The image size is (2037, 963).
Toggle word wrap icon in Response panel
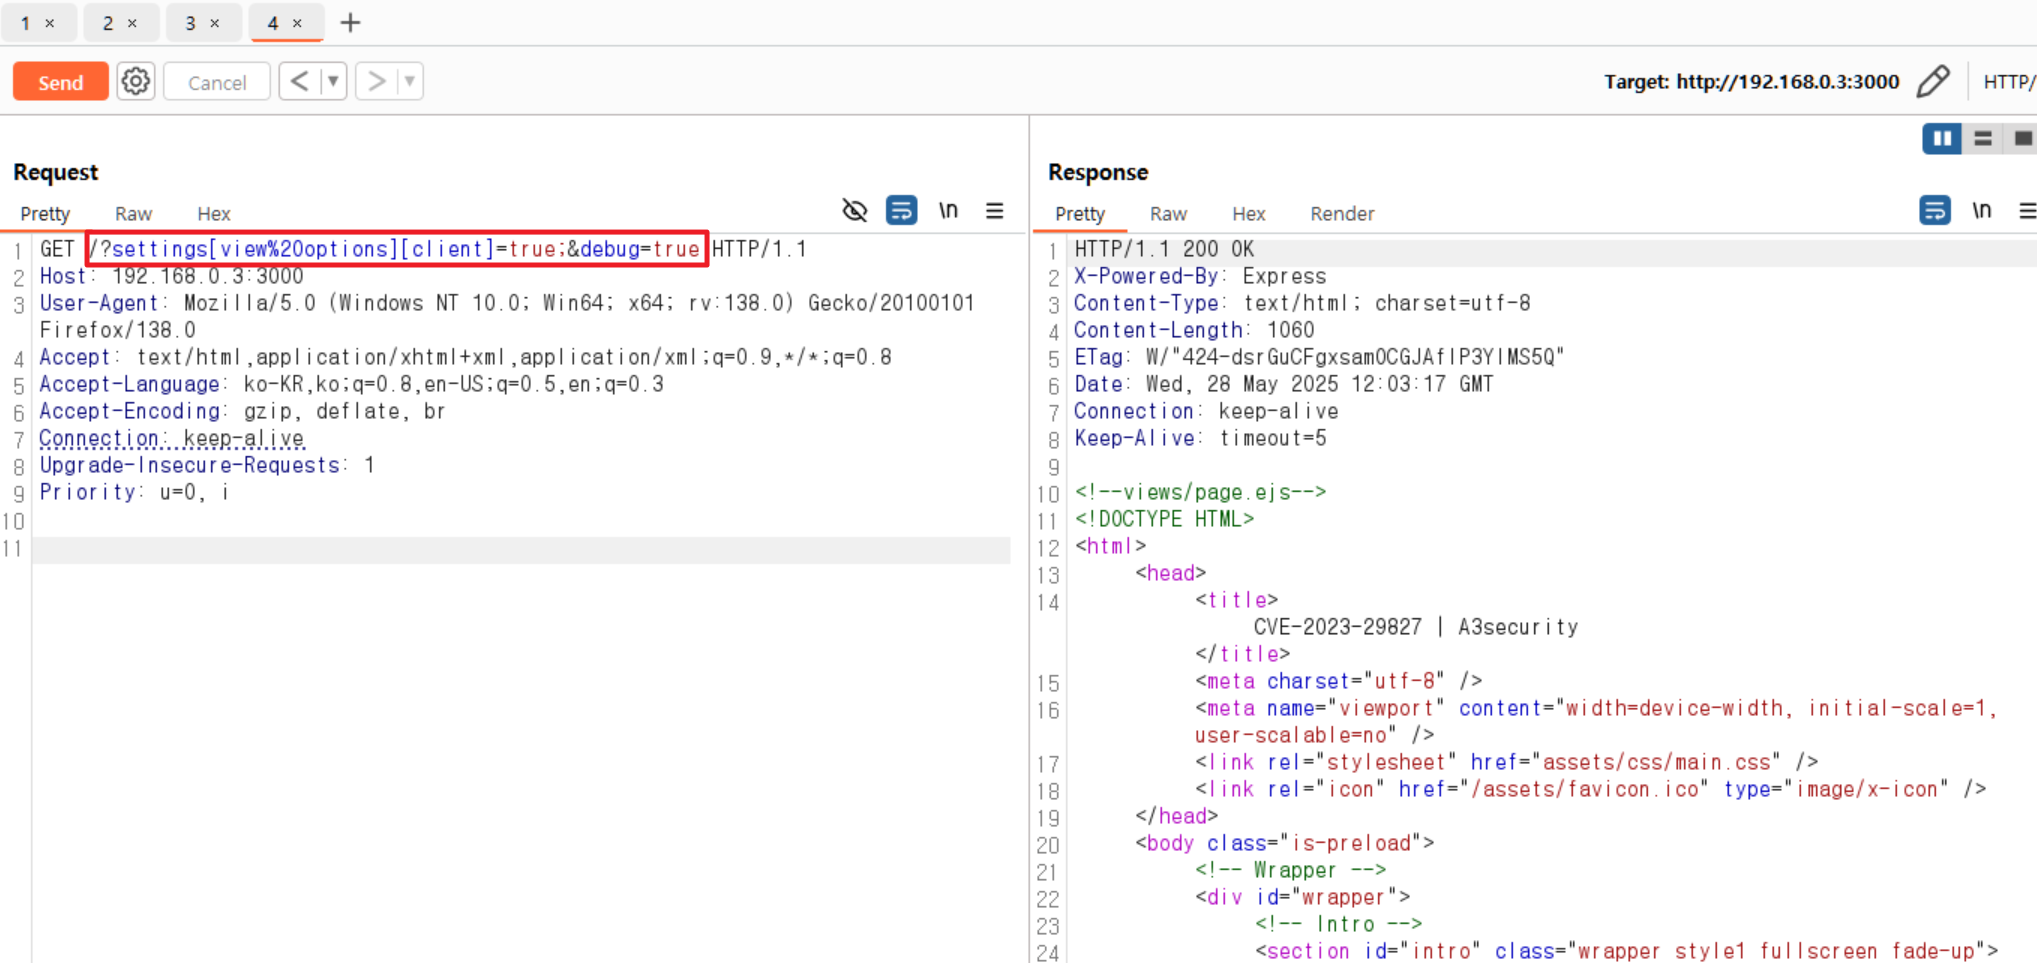1934,211
